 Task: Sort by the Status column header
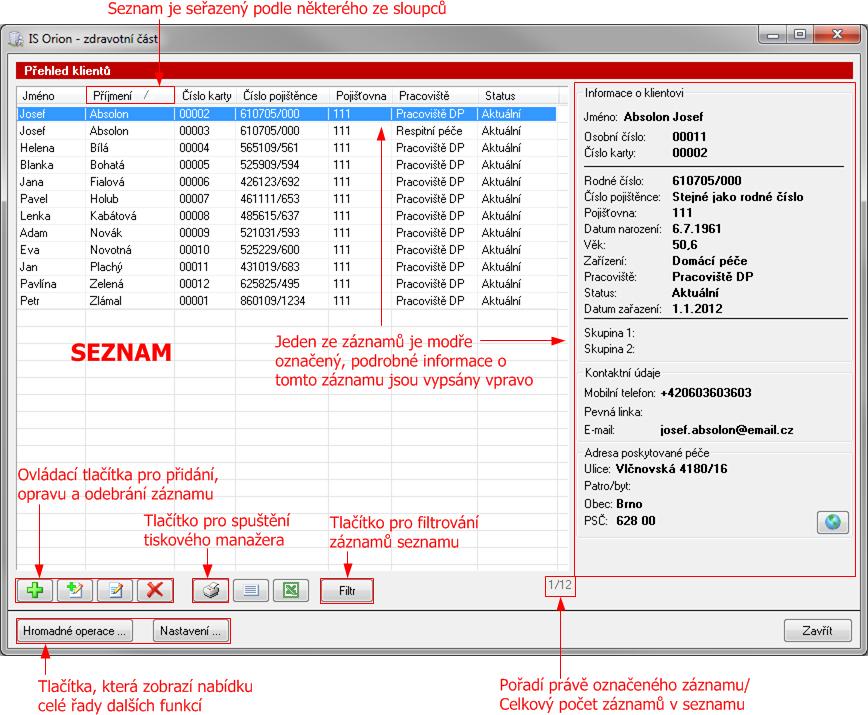pos(518,96)
